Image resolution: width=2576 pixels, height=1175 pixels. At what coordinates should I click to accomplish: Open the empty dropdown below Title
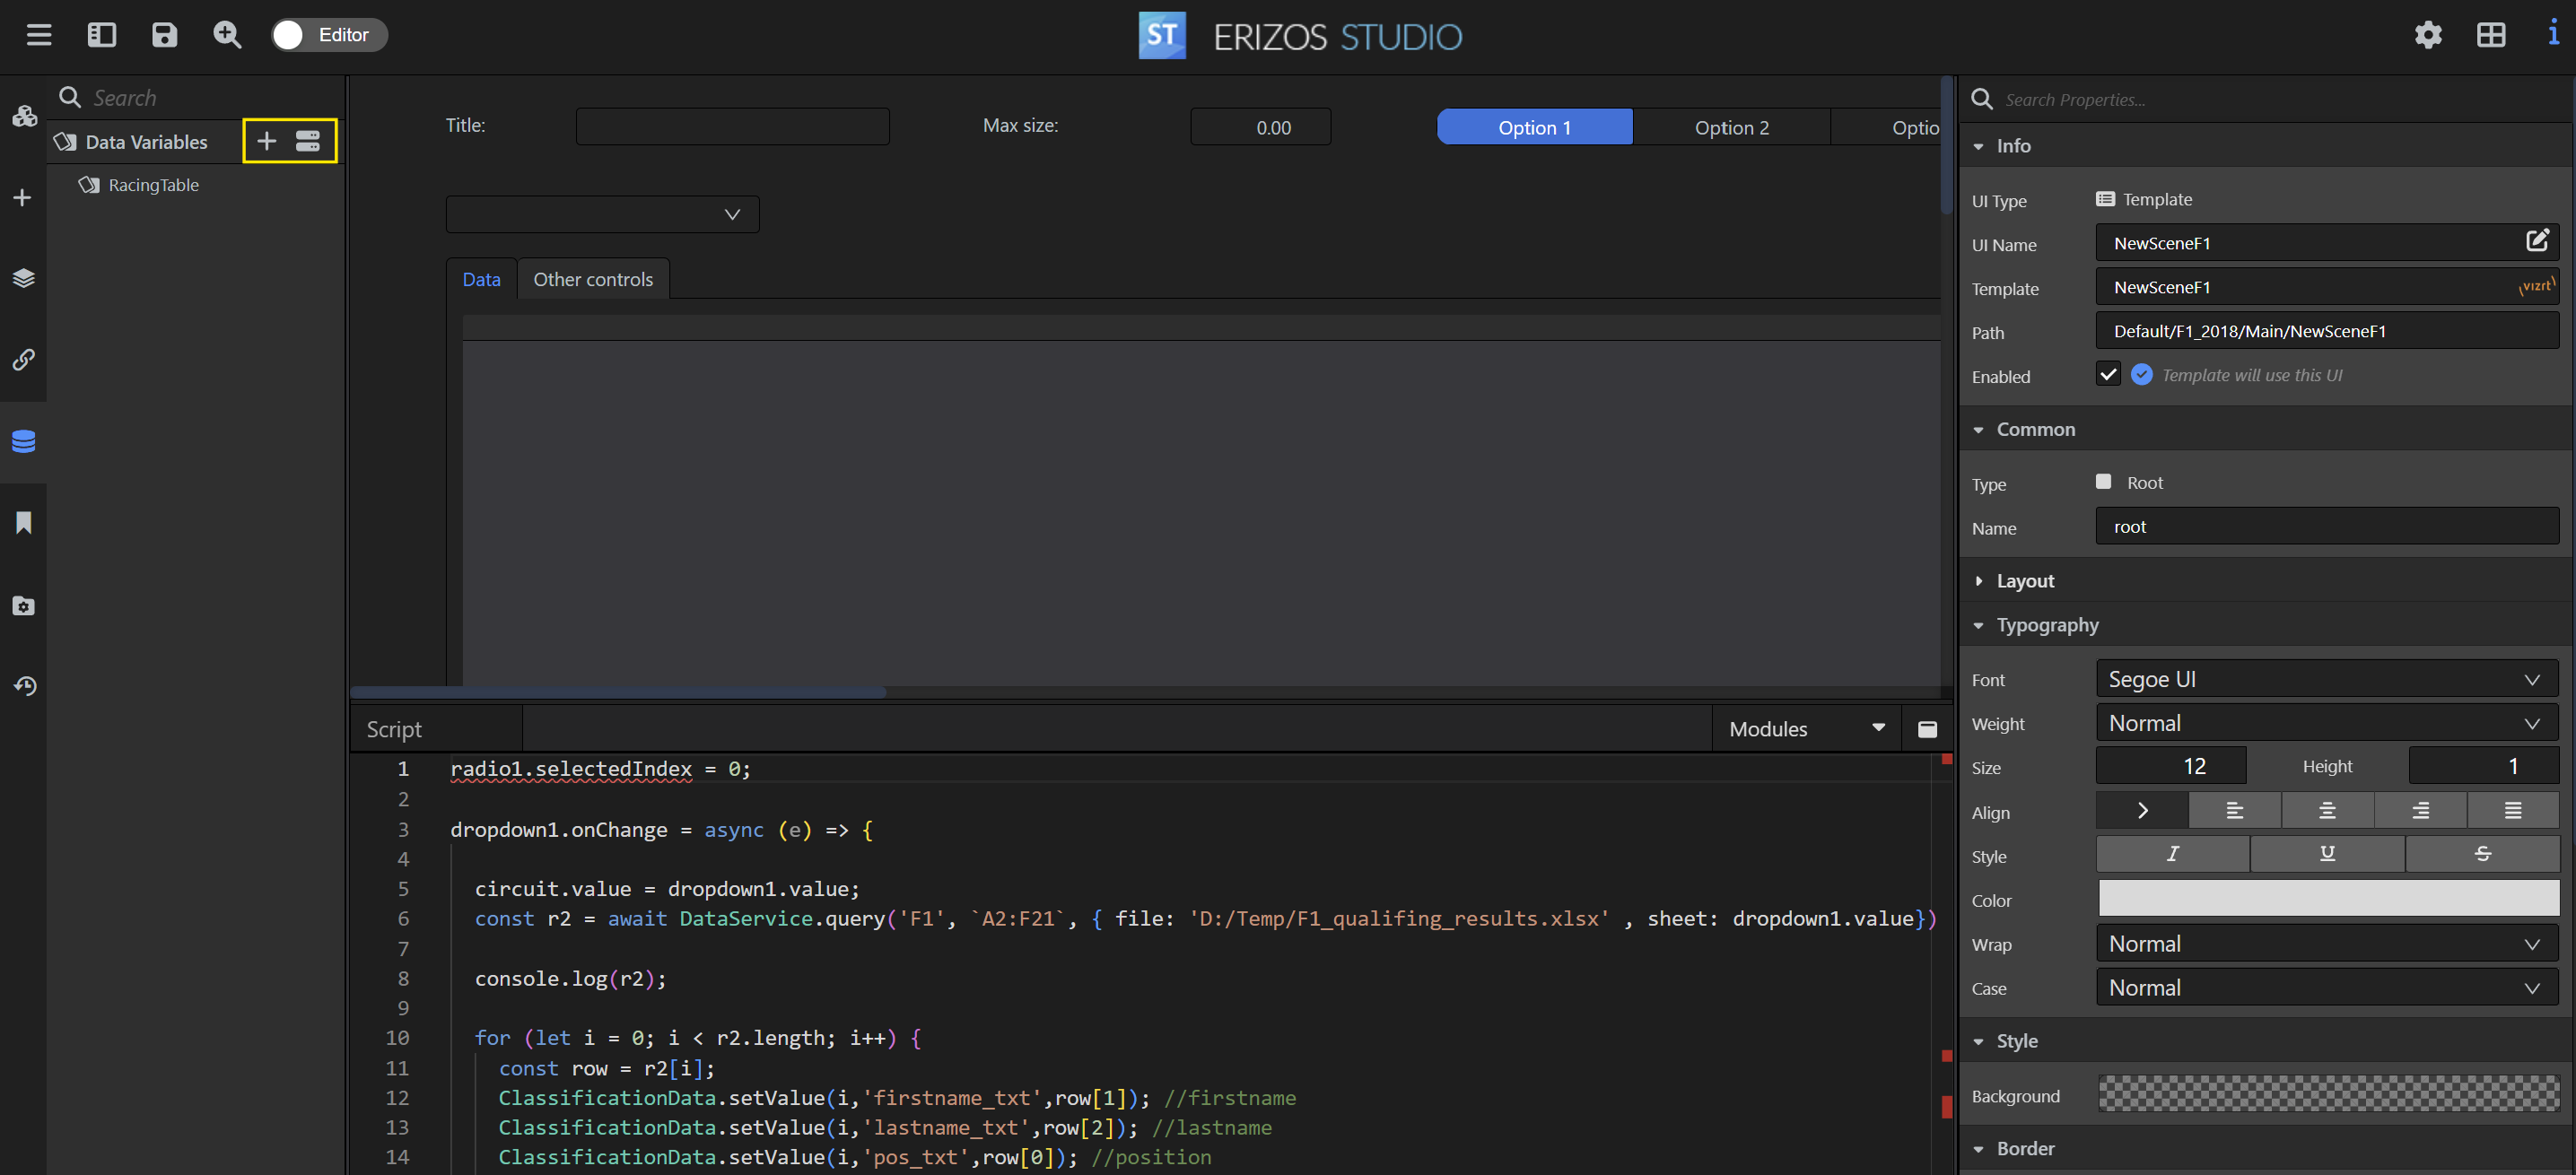[x=603, y=214]
